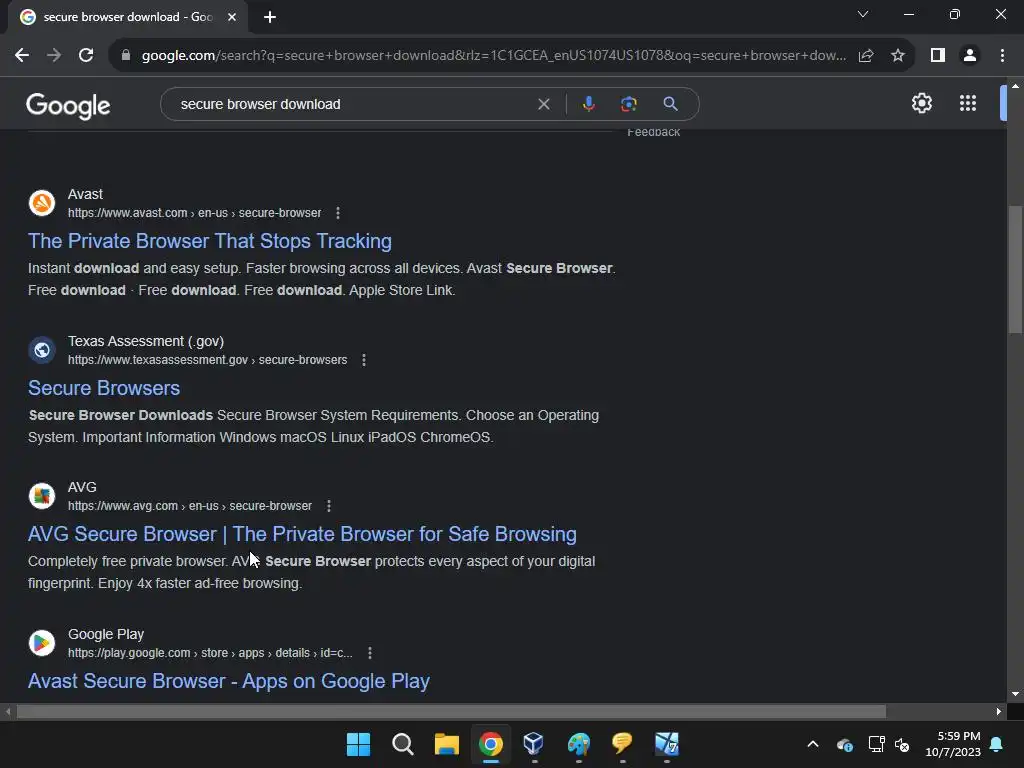Screen dimensions: 1024x768
Task: Click the muted volume tray icon
Action: (903, 744)
